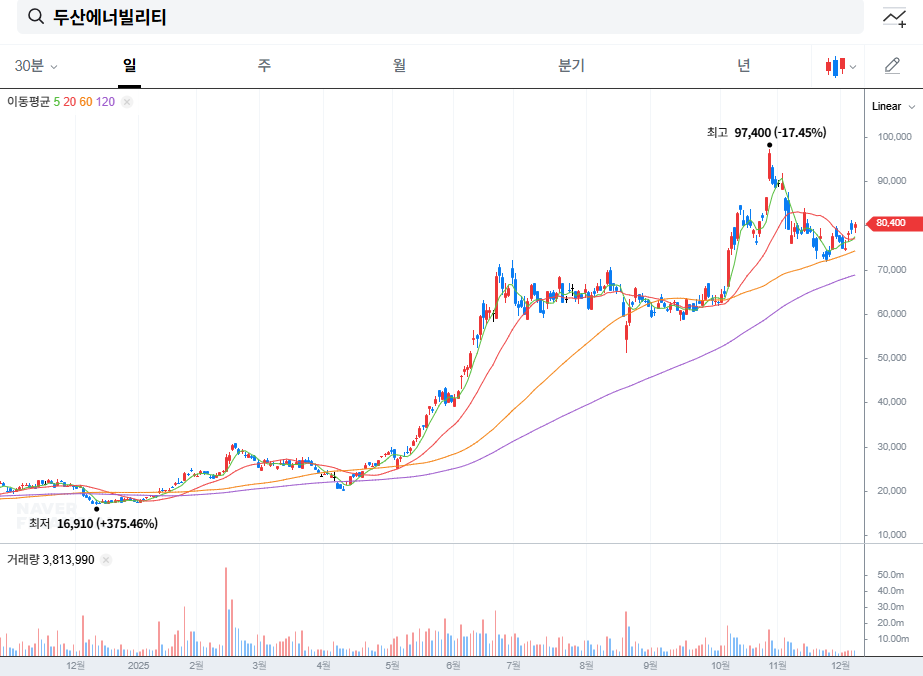Select the 60-day moving average value
This screenshot has width=923, height=676.
[x=86, y=102]
